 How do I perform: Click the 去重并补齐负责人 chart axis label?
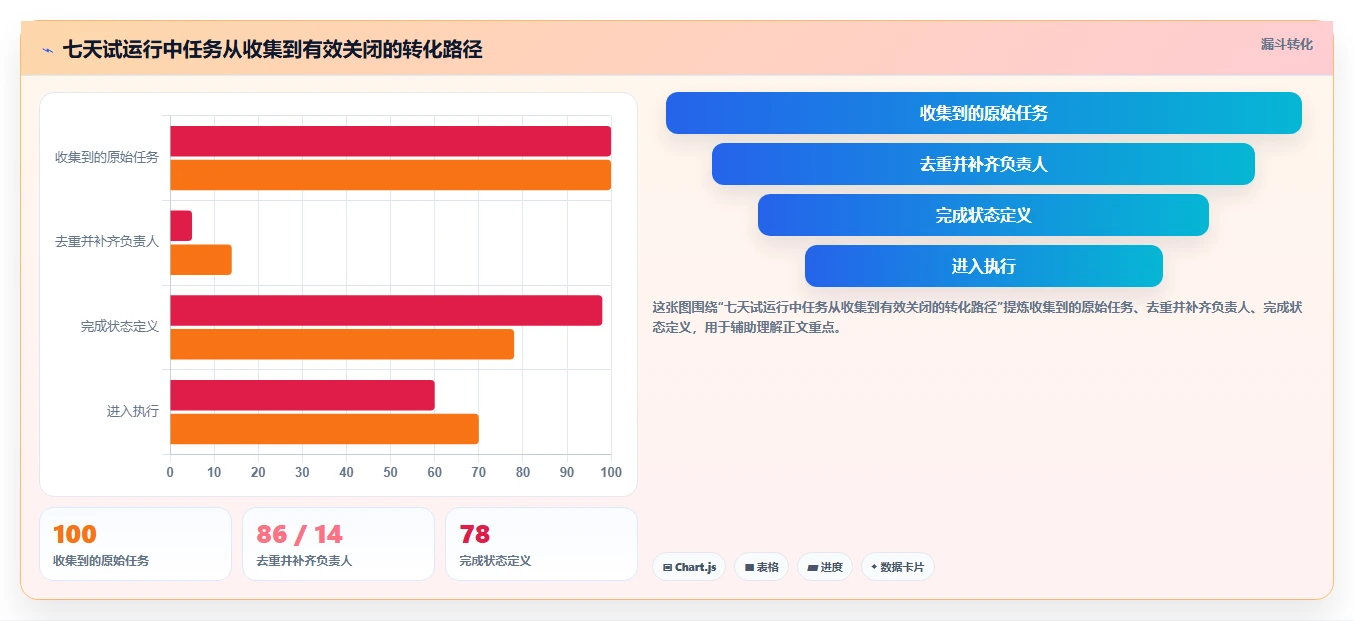click(x=107, y=242)
